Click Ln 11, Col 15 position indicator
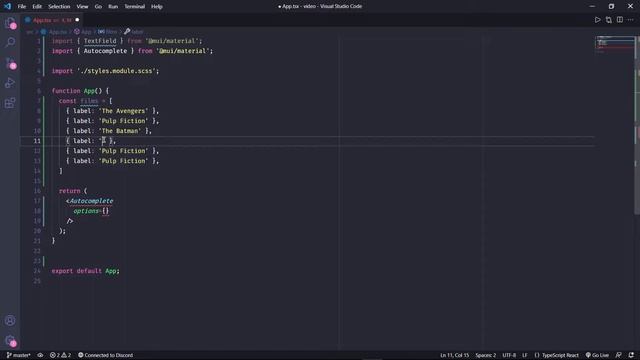This screenshot has width=640, height=360. click(454, 355)
